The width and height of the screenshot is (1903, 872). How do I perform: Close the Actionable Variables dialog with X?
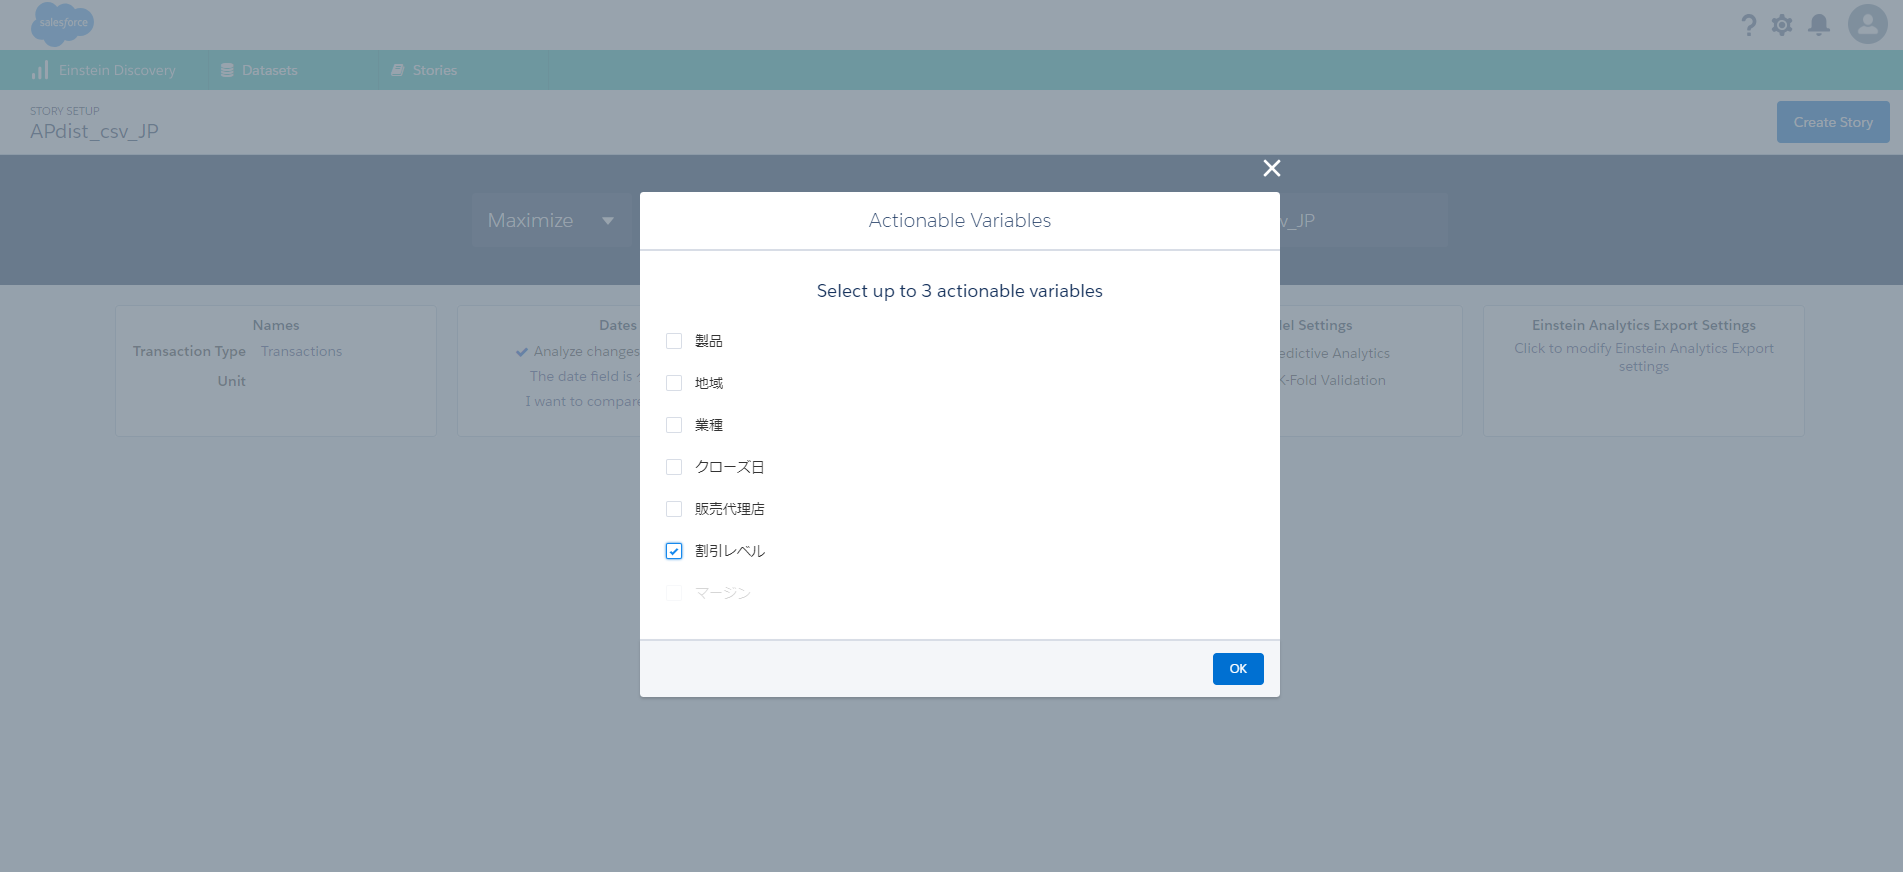click(1271, 168)
